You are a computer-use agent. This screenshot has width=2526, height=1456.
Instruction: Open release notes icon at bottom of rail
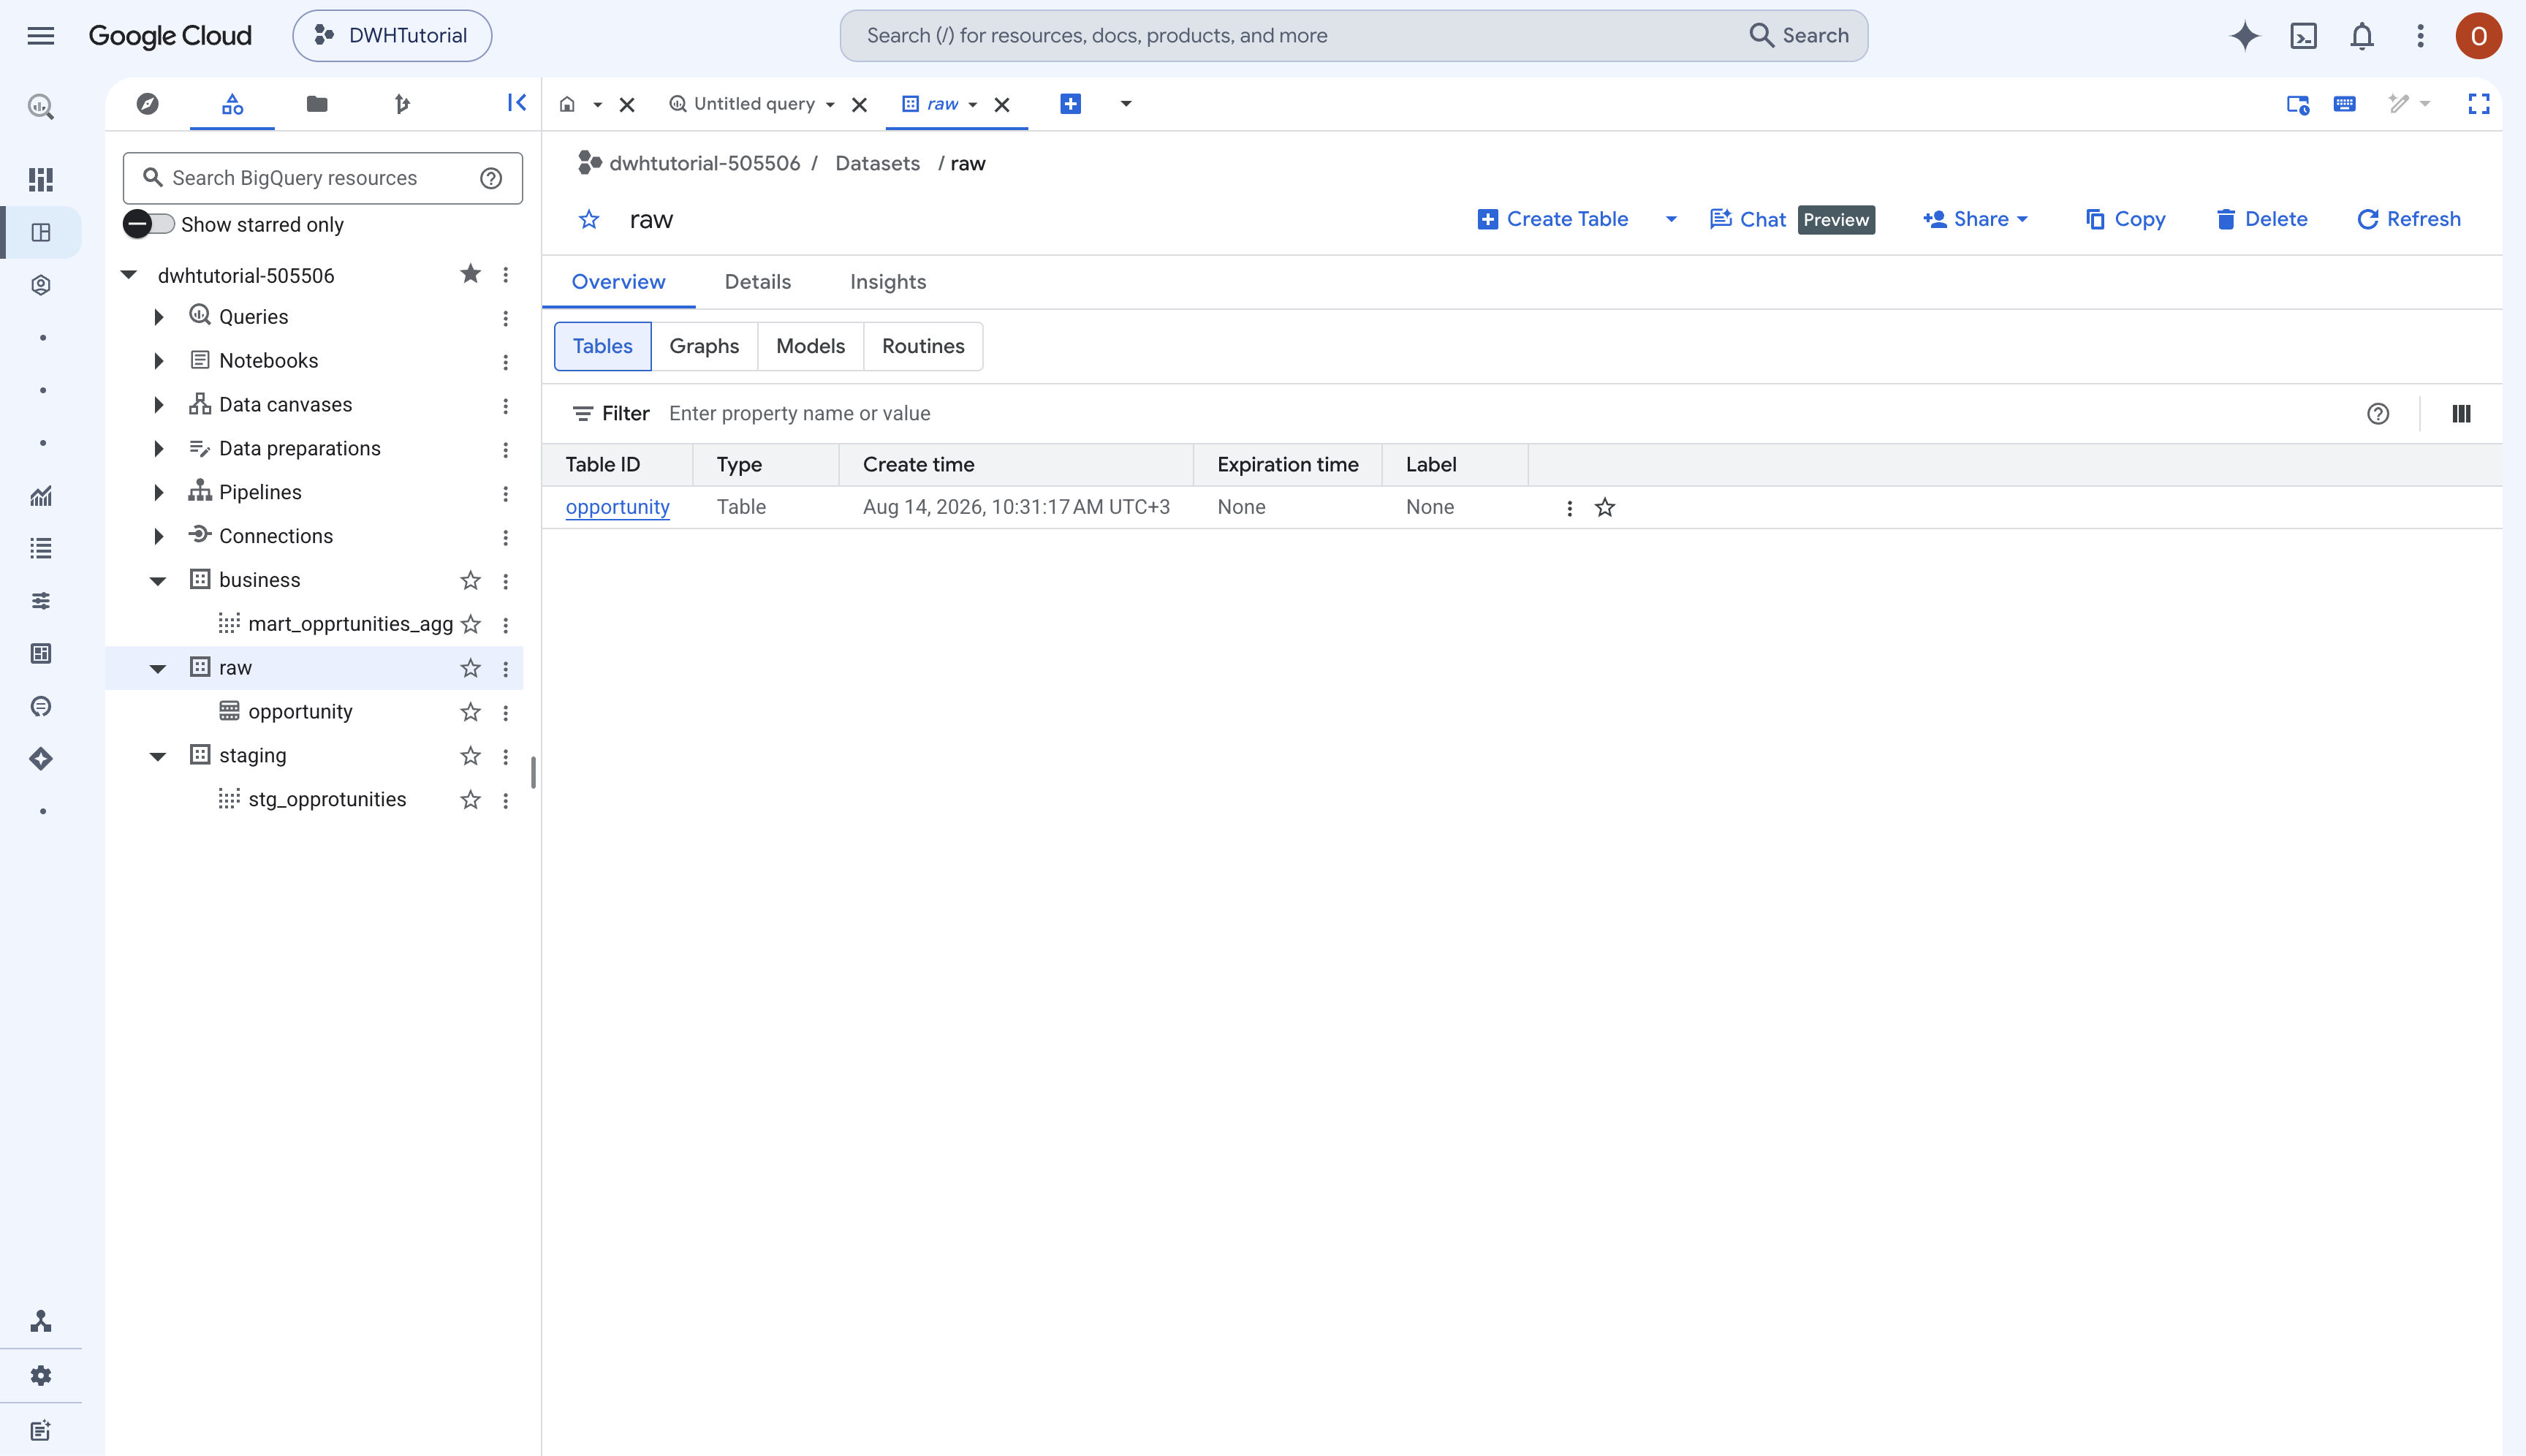[x=41, y=1430]
